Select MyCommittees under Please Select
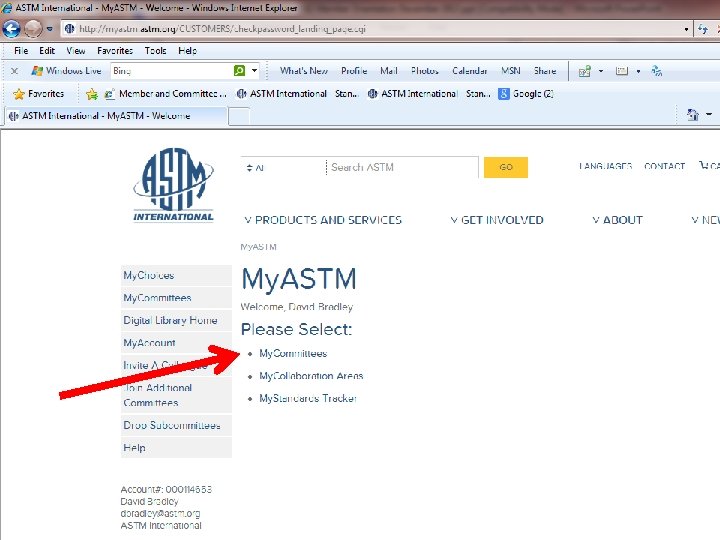720x540 pixels. (293, 354)
